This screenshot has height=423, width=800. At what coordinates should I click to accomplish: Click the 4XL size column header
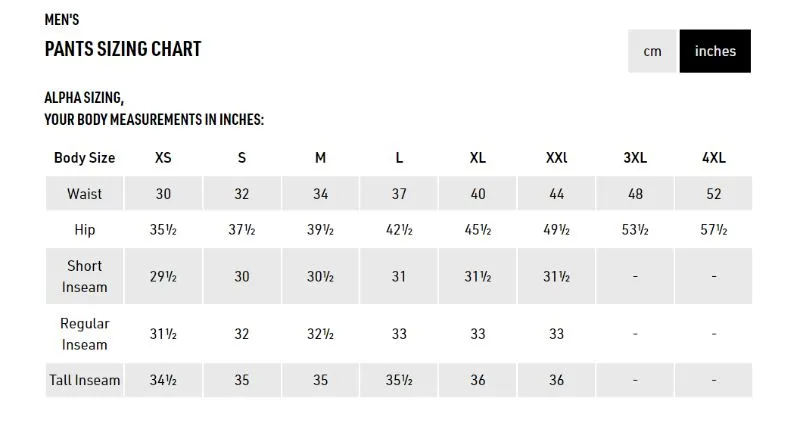[714, 158]
